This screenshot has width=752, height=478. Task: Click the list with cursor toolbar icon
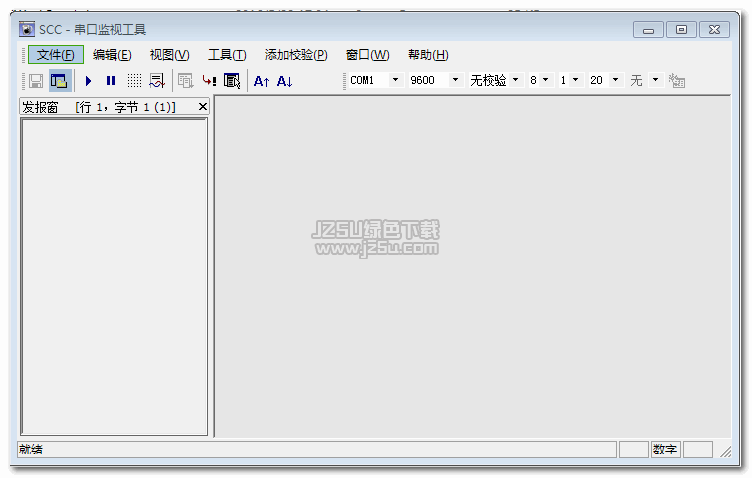tap(232, 80)
